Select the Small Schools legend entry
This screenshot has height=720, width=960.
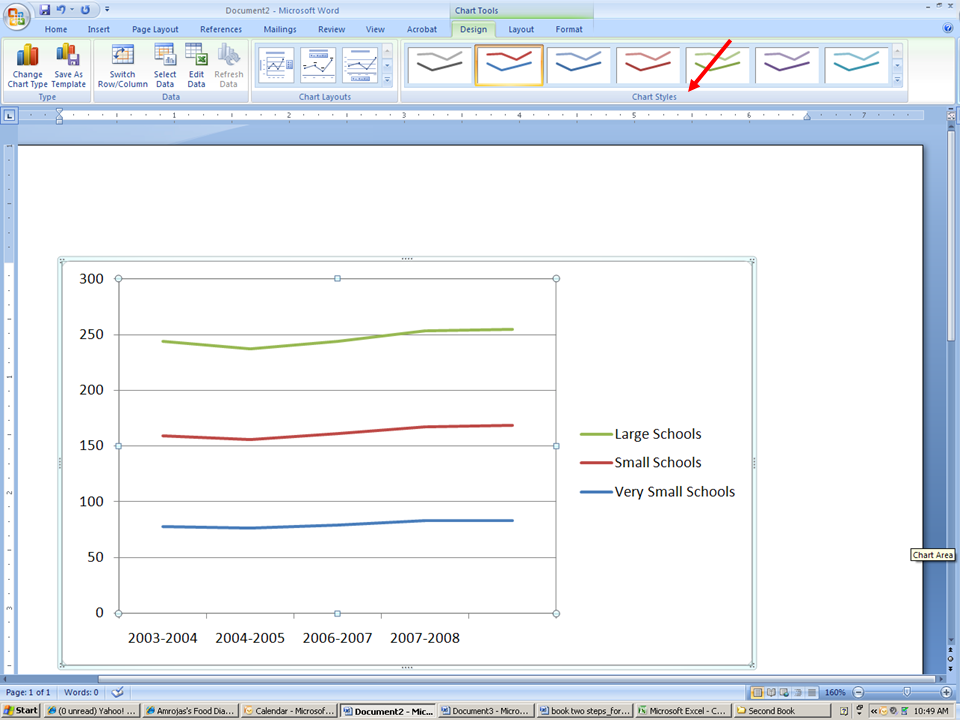tap(640, 462)
